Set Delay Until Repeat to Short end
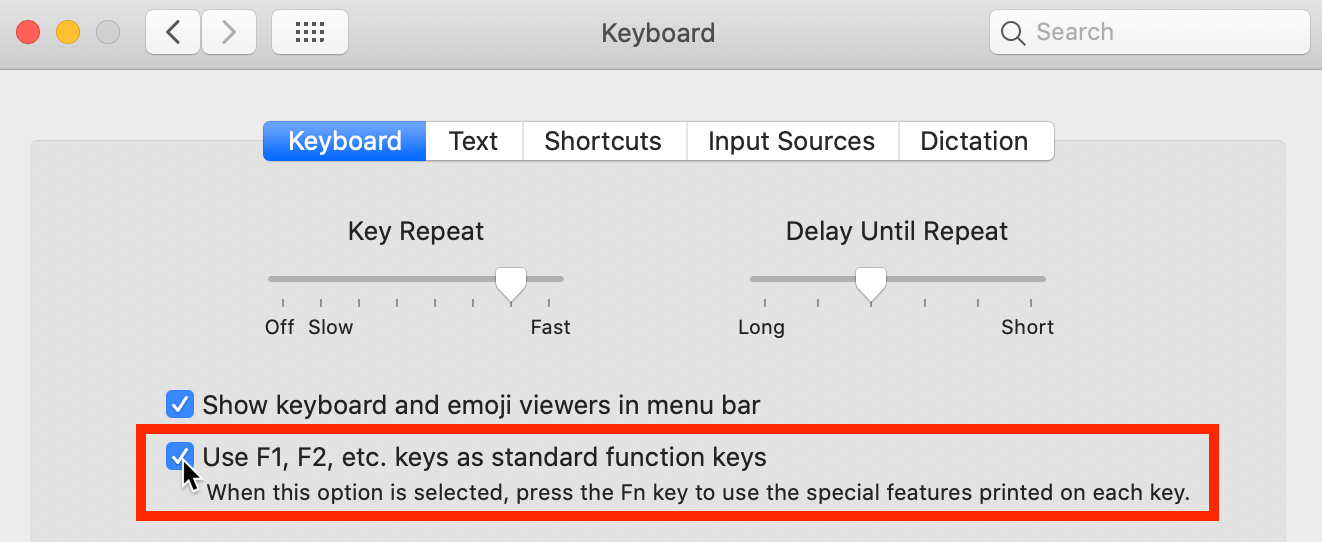Viewport: 1322px width, 542px height. [x=1031, y=302]
